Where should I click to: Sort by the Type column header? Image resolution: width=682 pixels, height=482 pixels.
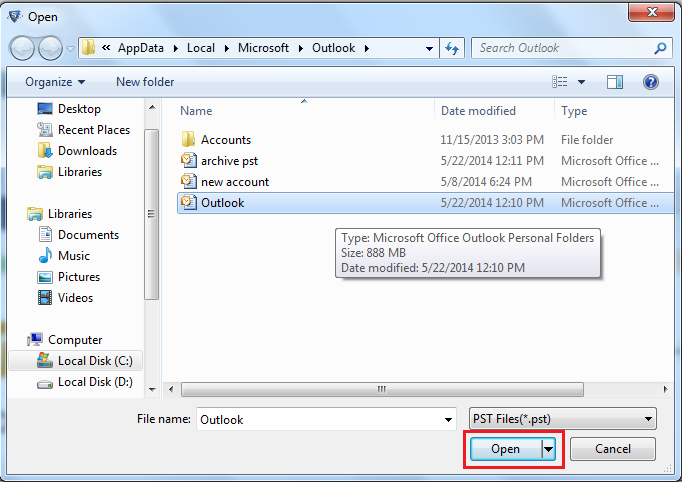coord(574,111)
